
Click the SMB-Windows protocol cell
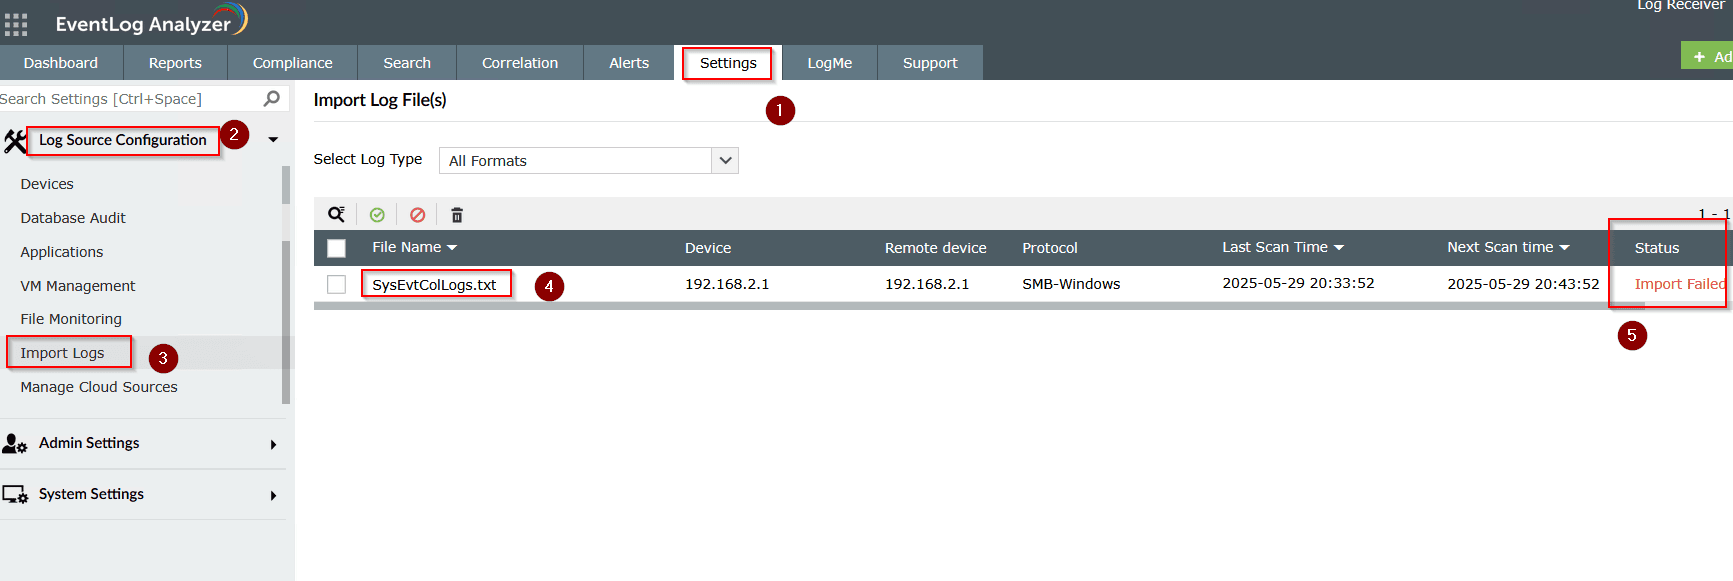click(1071, 284)
